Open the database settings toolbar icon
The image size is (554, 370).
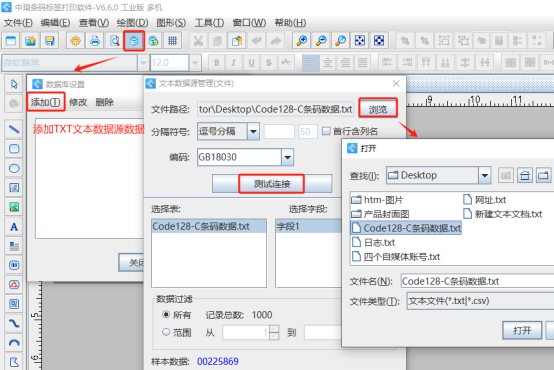(x=134, y=41)
